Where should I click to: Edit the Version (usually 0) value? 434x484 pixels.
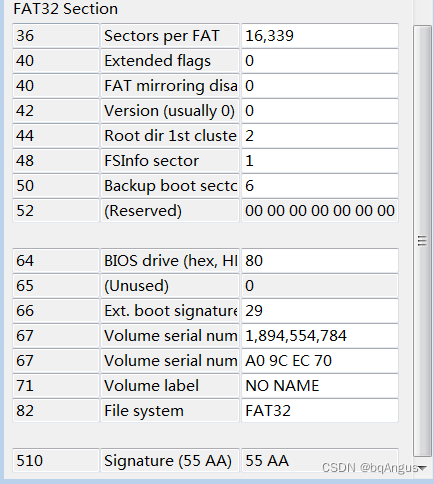coord(320,111)
